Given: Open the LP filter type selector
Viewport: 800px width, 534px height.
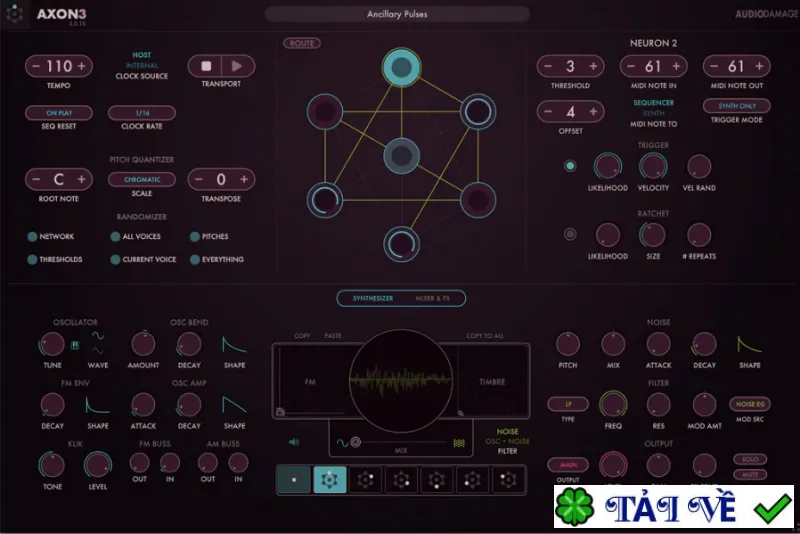Looking at the screenshot, I should tap(568, 404).
